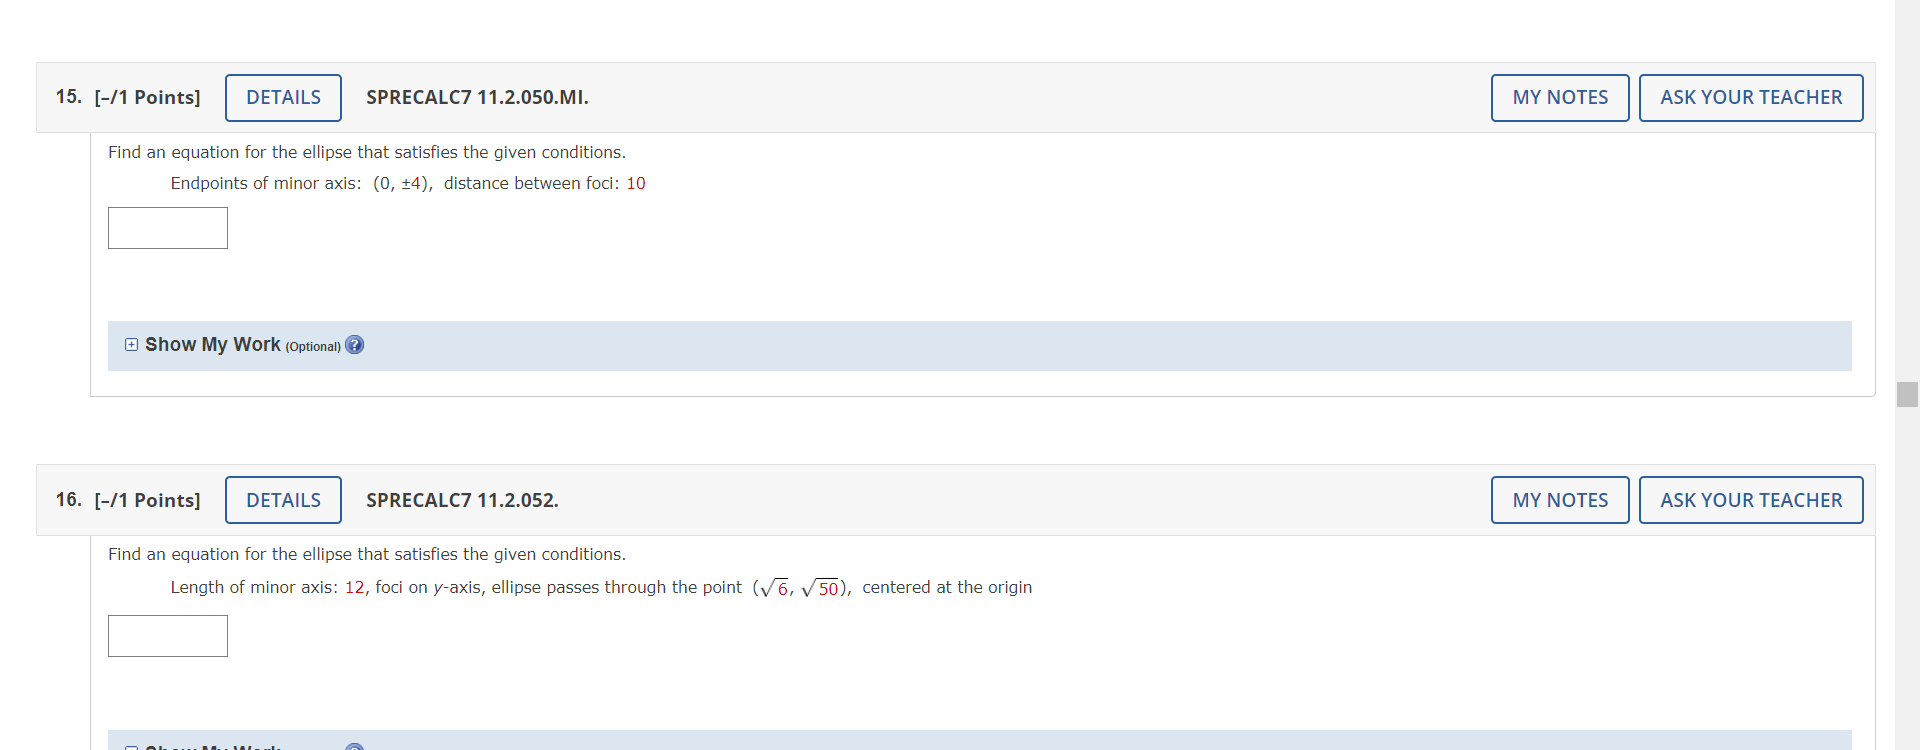Open MY NOTES for question 16
Image resolution: width=1920 pixels, height=750 pixels.
pos(1560,500)
